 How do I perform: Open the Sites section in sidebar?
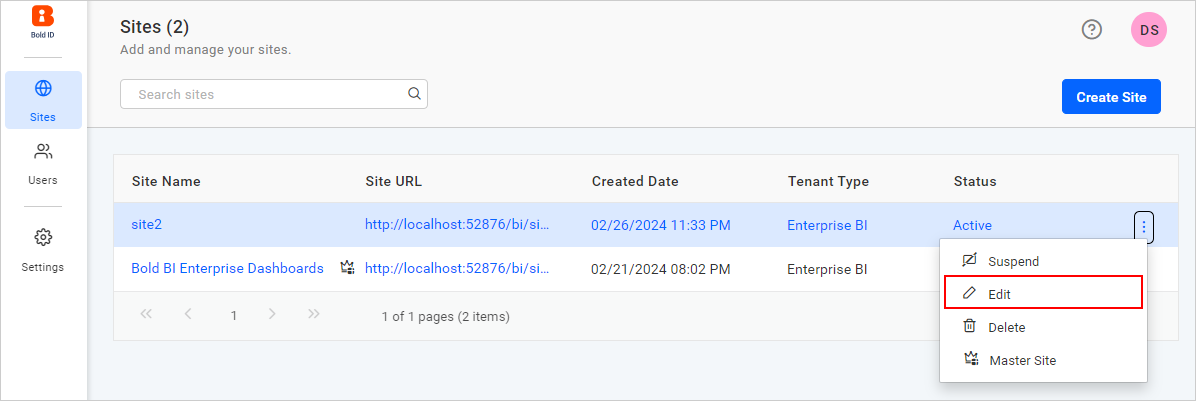[43, 100]
